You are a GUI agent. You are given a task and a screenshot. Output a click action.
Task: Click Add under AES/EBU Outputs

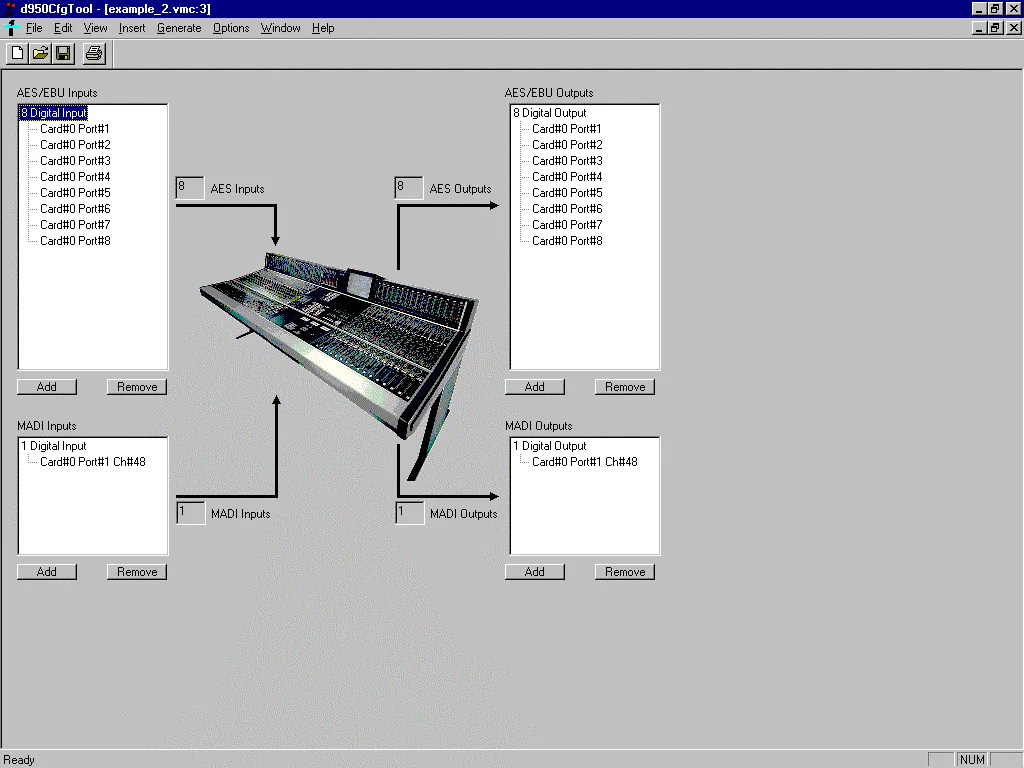(x=535, y=387)
